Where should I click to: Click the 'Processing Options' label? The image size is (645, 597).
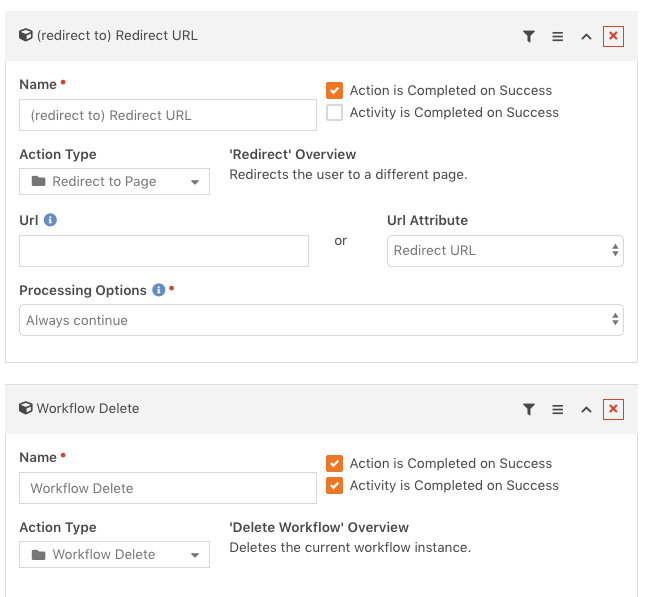[x=83, y=290]
